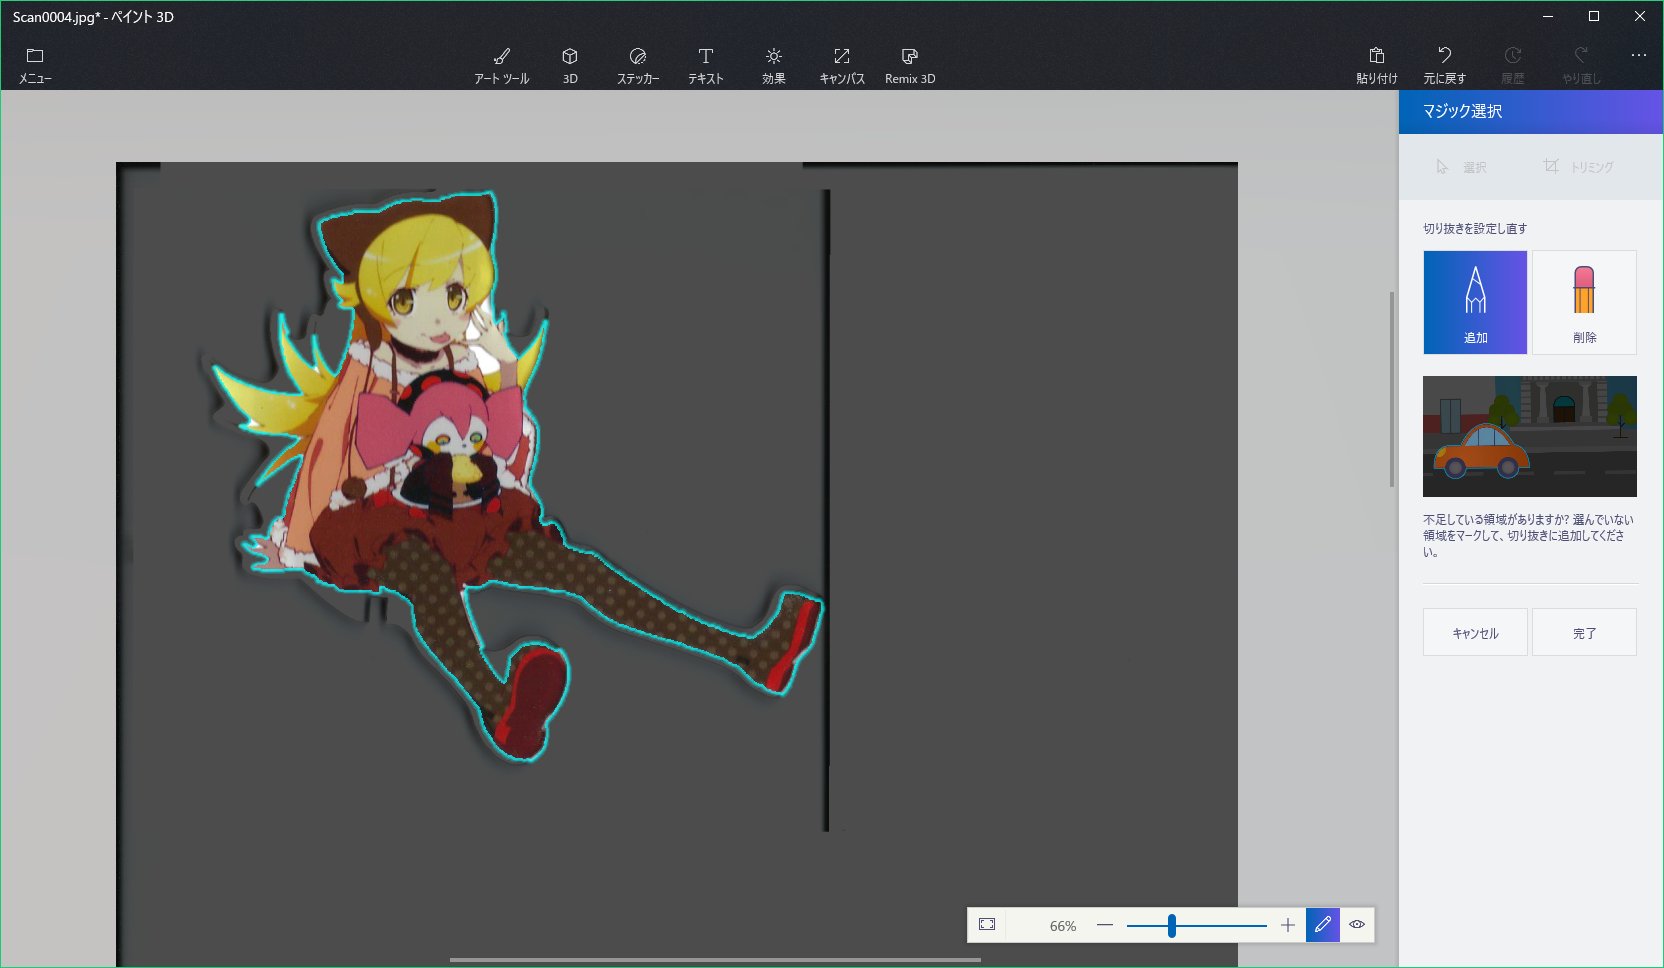This screenshot has width=1664, height=968.
Task: Select the 削除 eraser remove tool
Action: pos(1584,302)
